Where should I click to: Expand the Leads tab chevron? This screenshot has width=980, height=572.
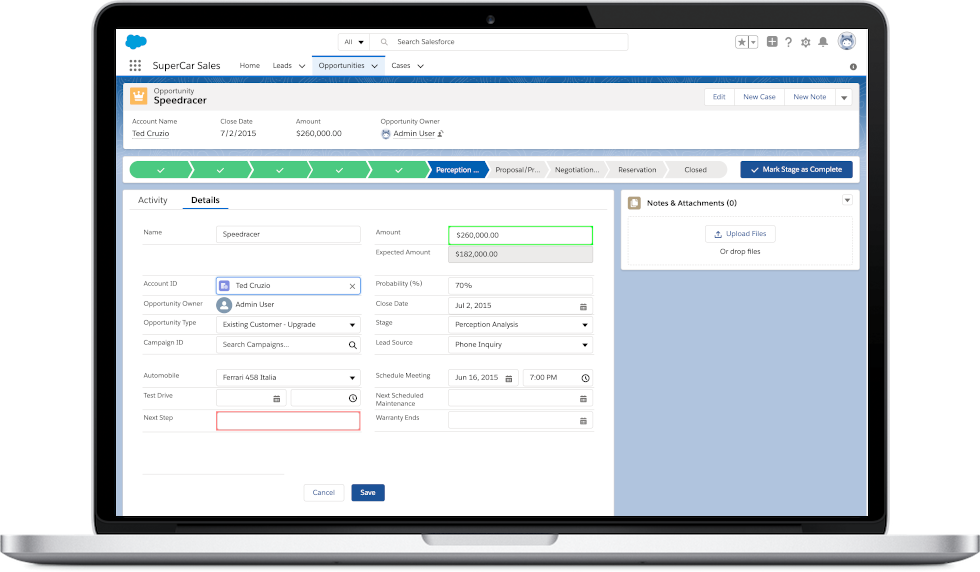click(x=302, y=66)
